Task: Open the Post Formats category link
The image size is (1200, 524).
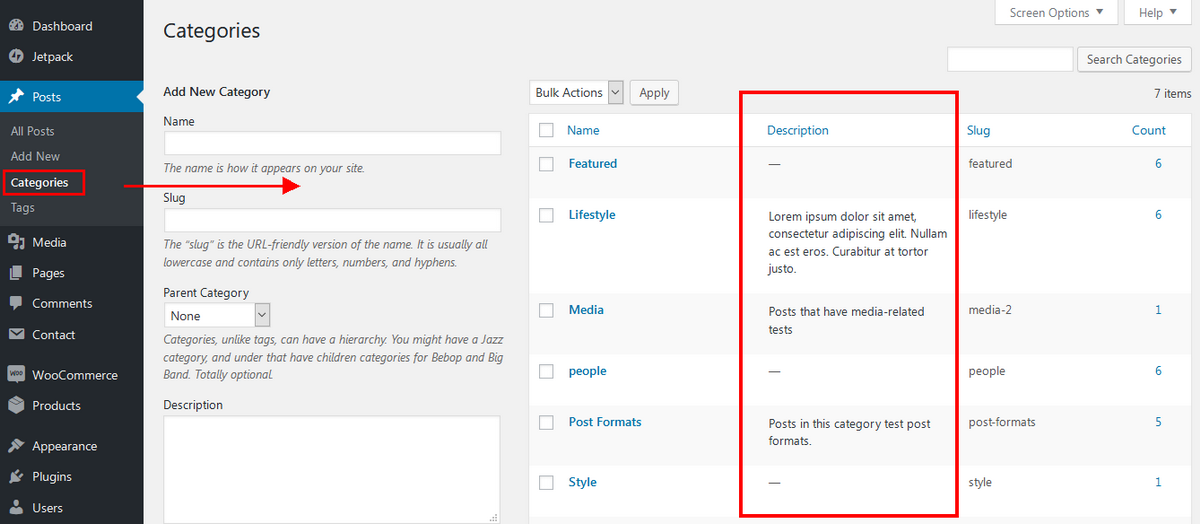Action: point(605,422)
